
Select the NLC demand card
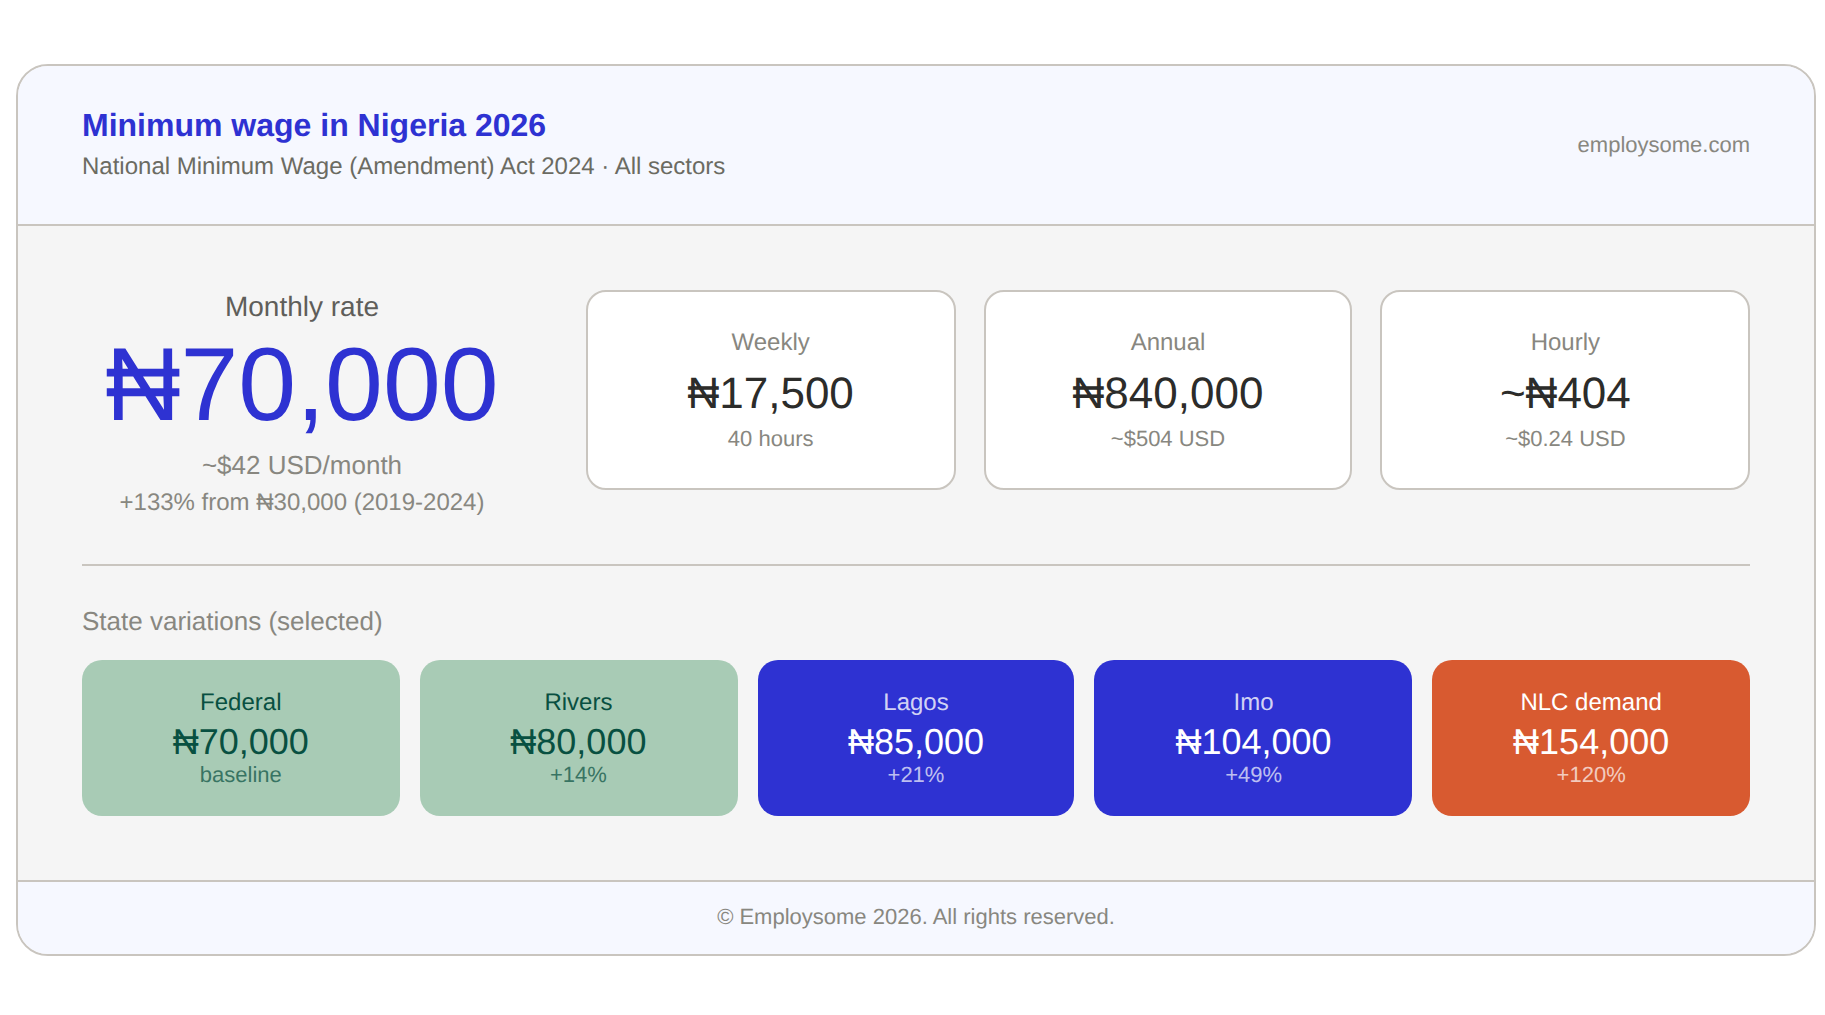pos(1590,737)
